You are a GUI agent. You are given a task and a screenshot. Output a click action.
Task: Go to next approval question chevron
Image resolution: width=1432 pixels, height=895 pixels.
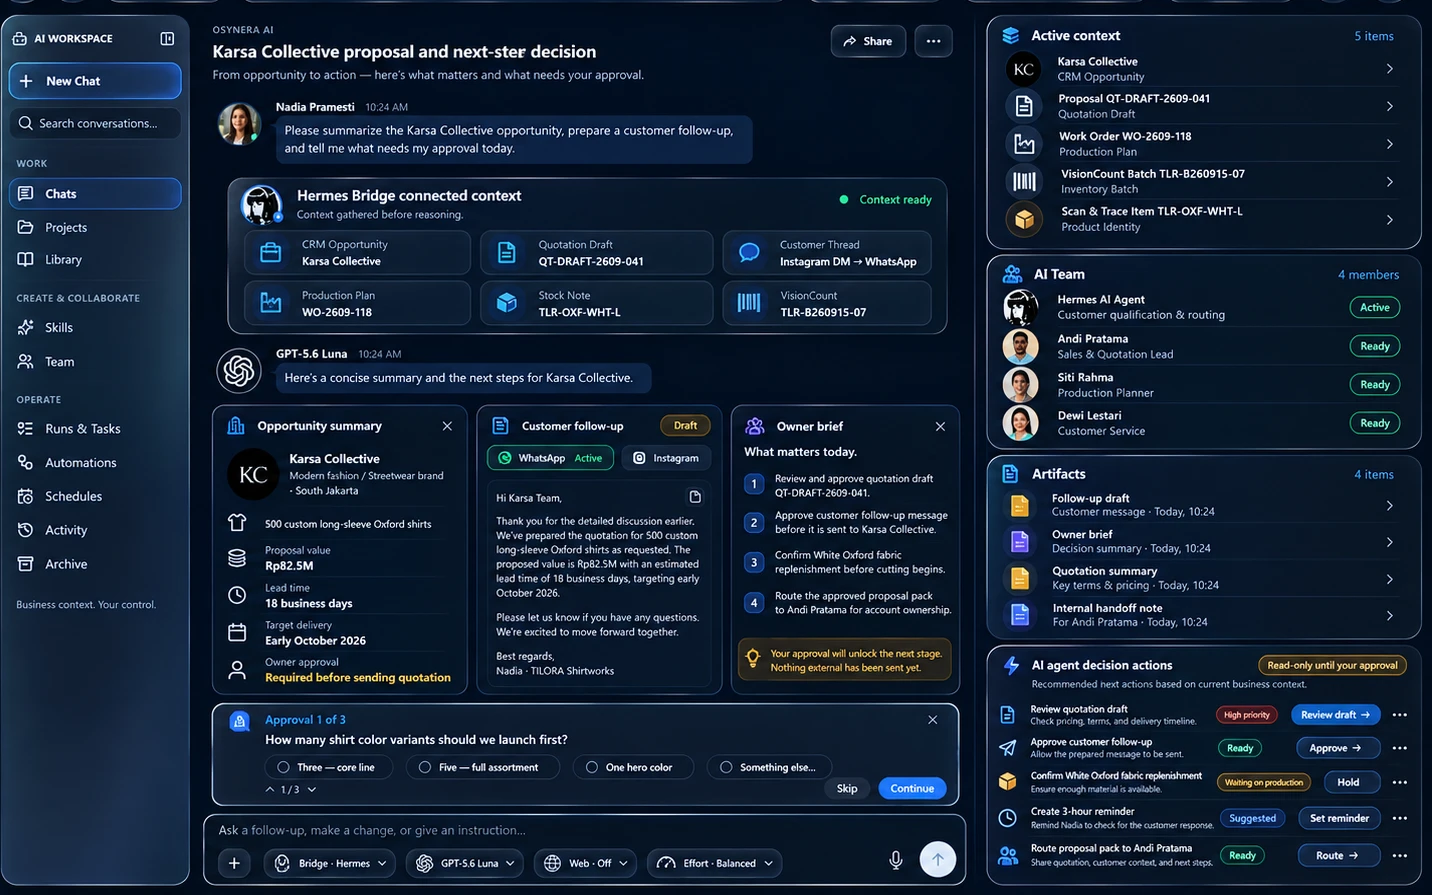pyautogui.click(x=312, y=790)
